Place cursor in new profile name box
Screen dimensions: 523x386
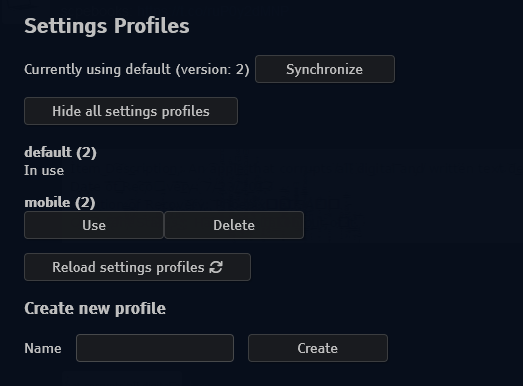[x=155, y=348]
